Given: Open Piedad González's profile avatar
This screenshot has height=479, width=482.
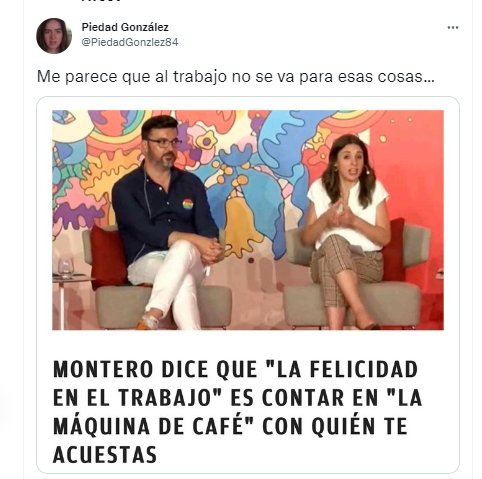Looking at the screenshot, I should [54, 36].
